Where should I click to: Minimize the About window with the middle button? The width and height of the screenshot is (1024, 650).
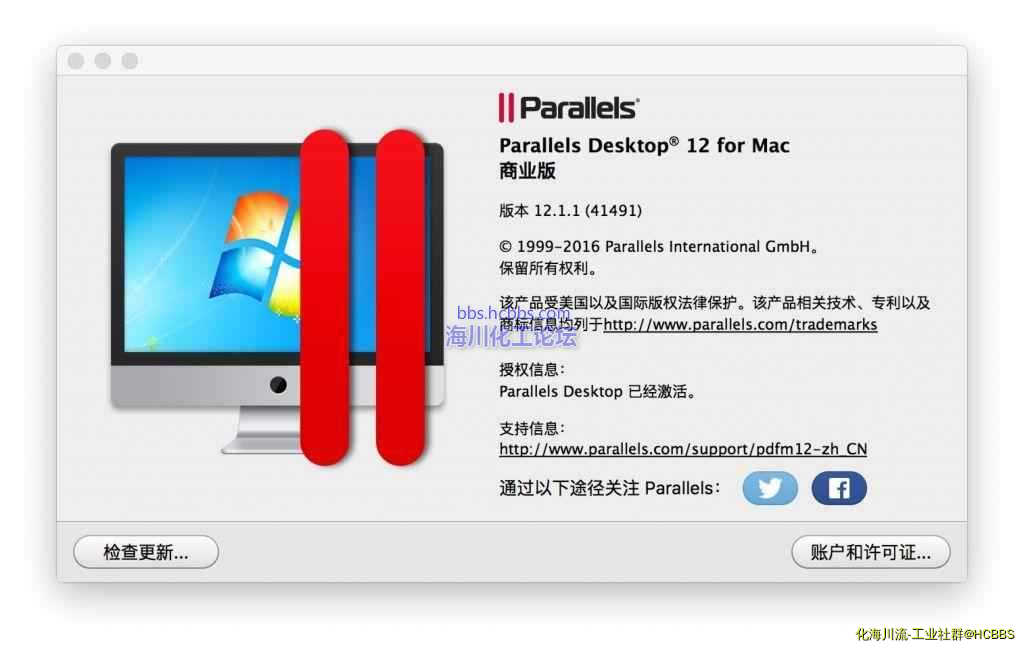(103, 61)
